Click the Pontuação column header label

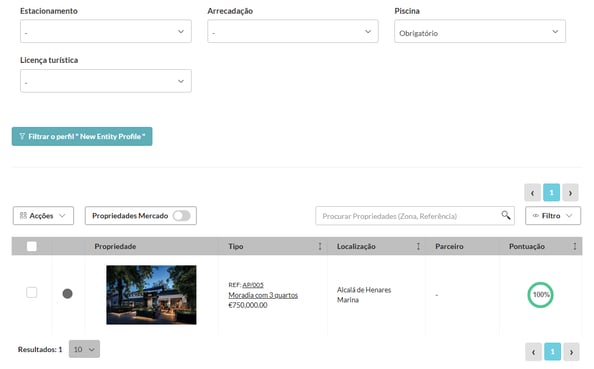click(x=527, y=246)
